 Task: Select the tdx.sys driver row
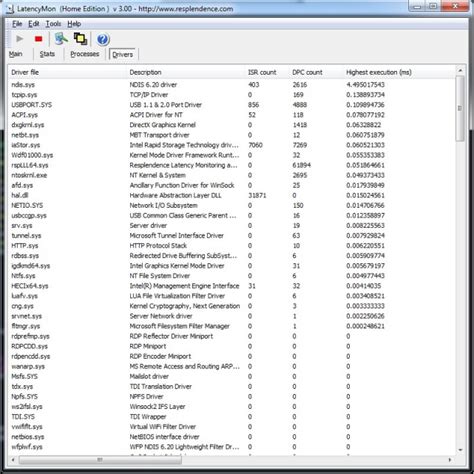[x=231, y=386]
